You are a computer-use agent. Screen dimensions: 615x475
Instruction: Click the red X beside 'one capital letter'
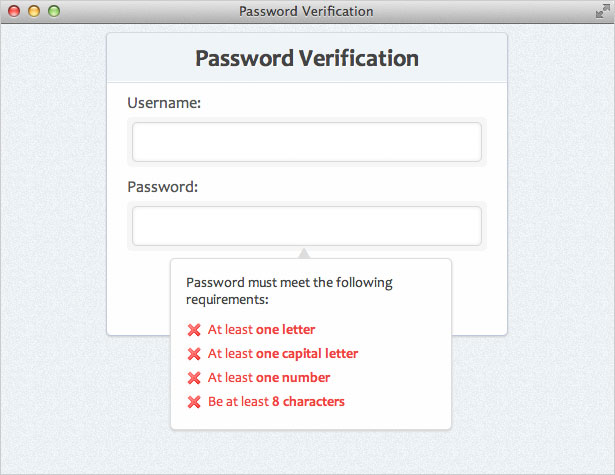click(194, 353)
